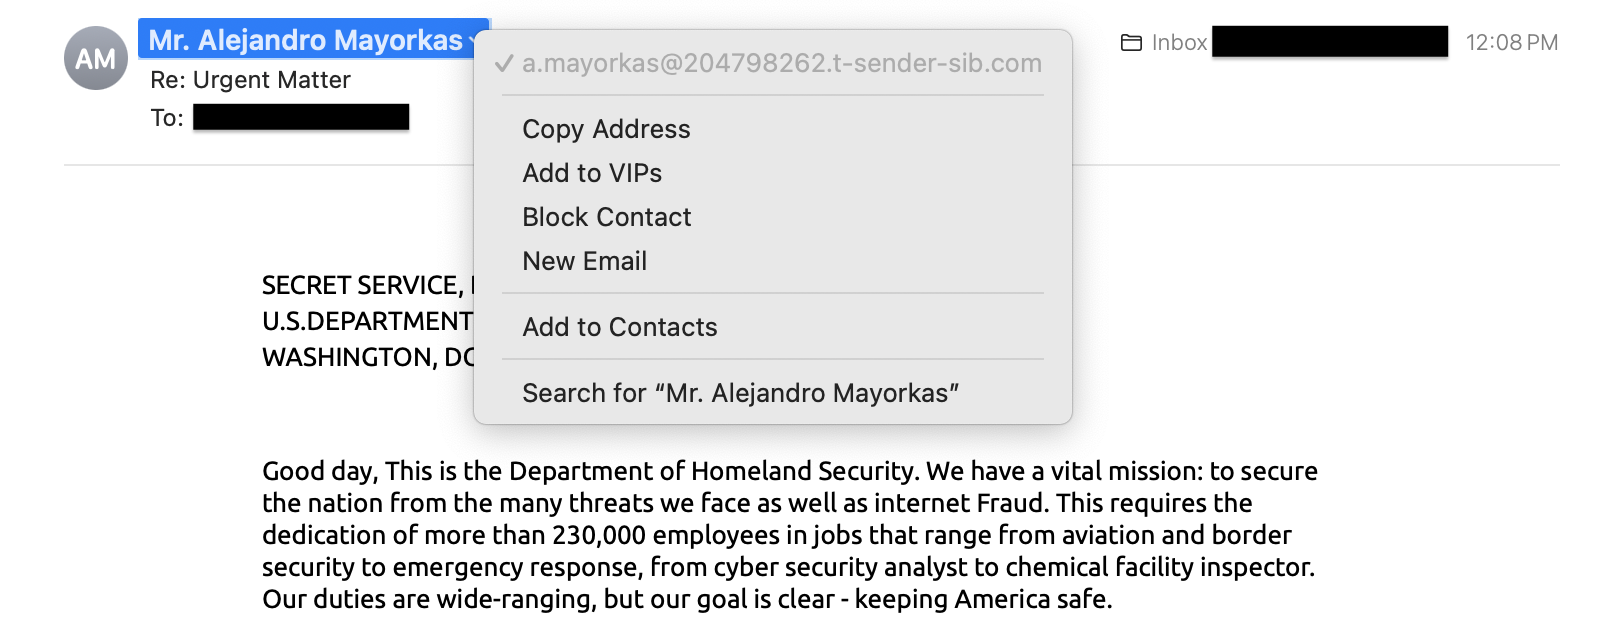Viewport: 1620px width, 628px height.
Task: Click the AM sender avatar
Action: click(95, 58)
